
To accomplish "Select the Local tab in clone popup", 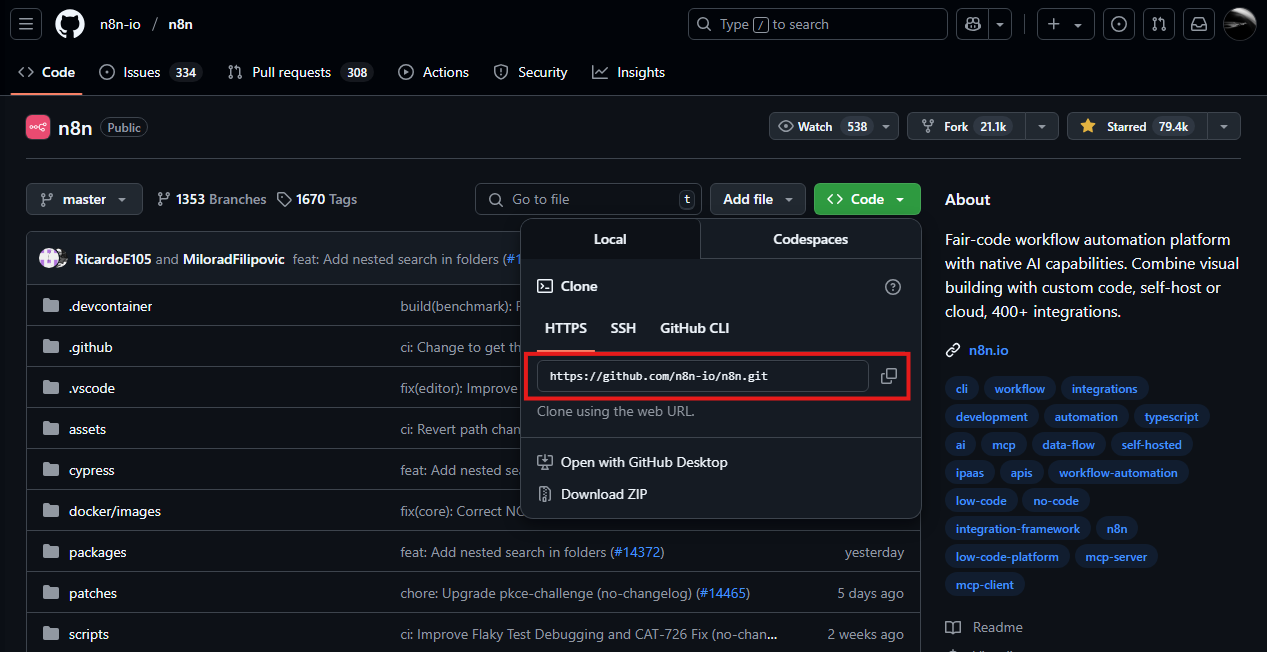I will 610,239.
